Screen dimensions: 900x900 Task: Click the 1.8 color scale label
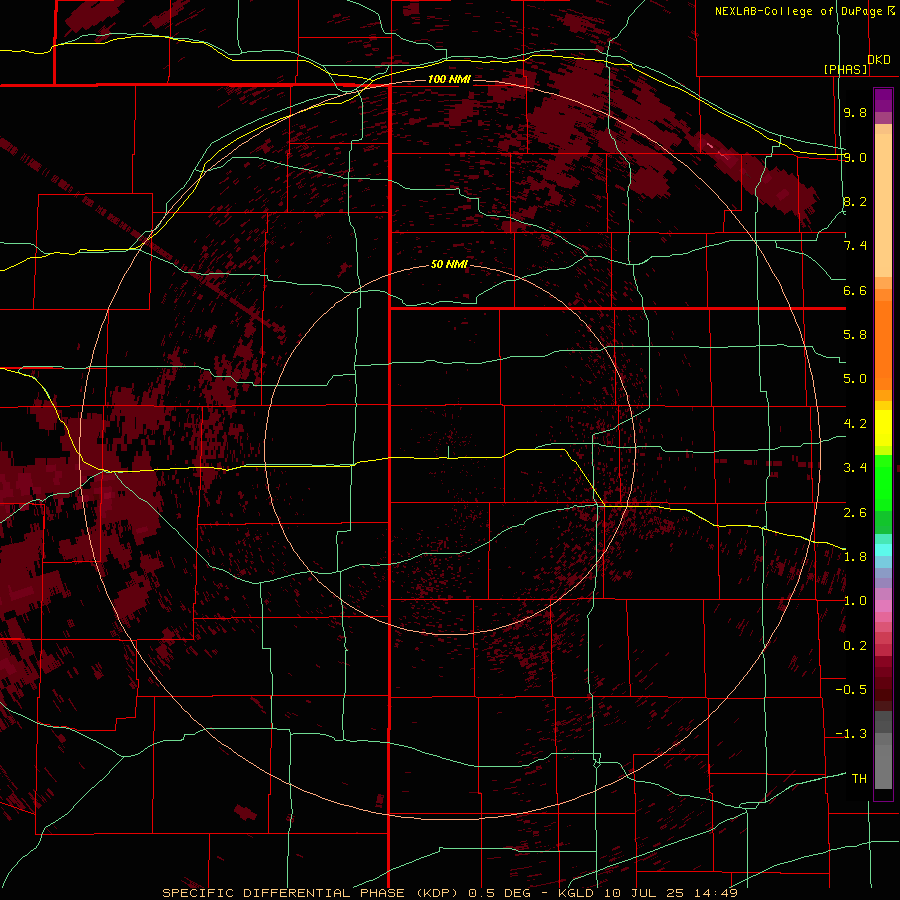click(855, 557)
